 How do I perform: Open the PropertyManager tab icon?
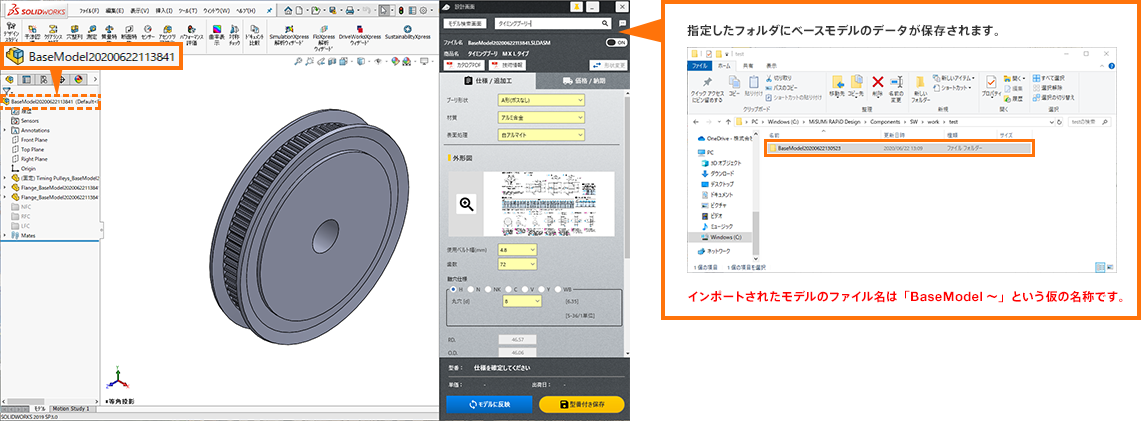click(x=27, y=79)
